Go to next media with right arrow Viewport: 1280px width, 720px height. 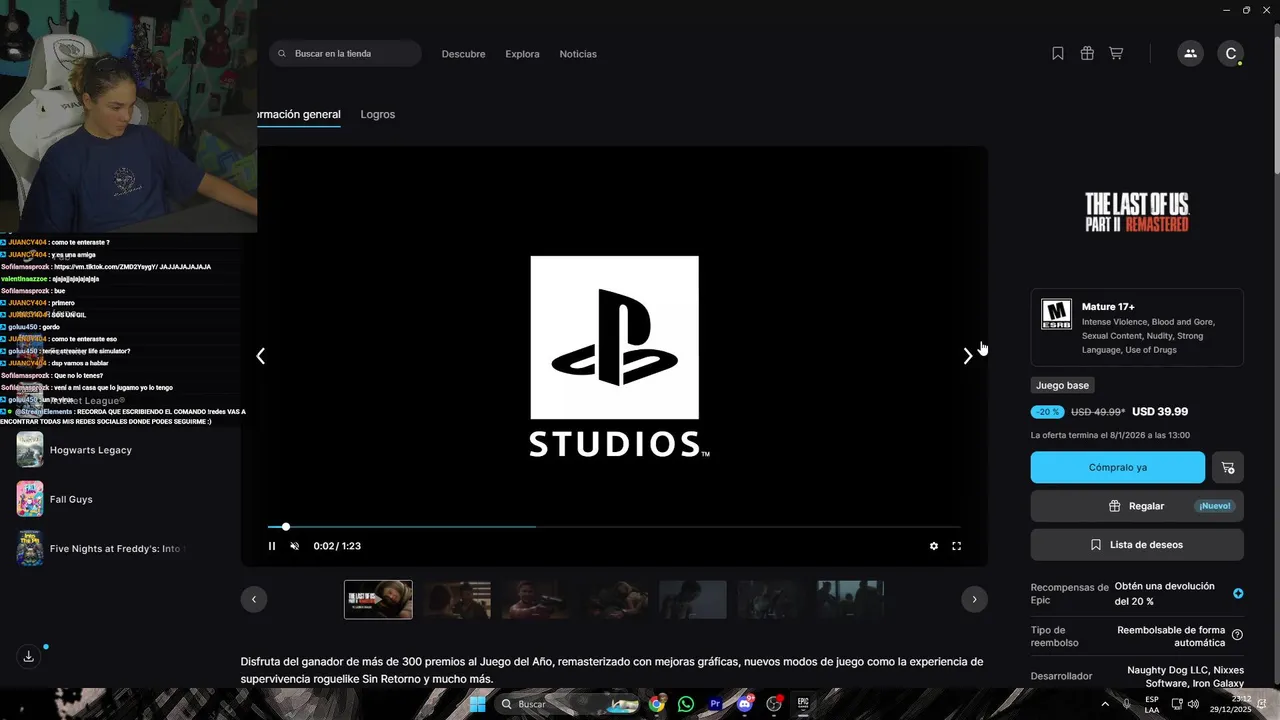coord(967,356)
